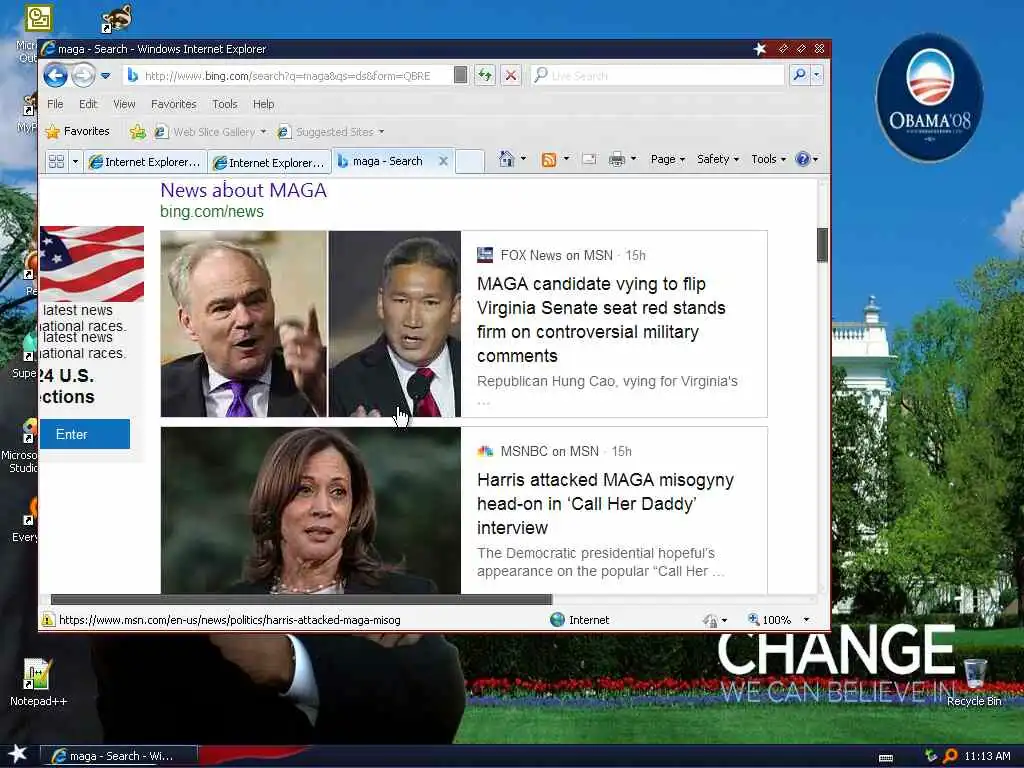Click the search magnifier button
The height and width of the screenshot is (768, 1024).
[799, 75]
